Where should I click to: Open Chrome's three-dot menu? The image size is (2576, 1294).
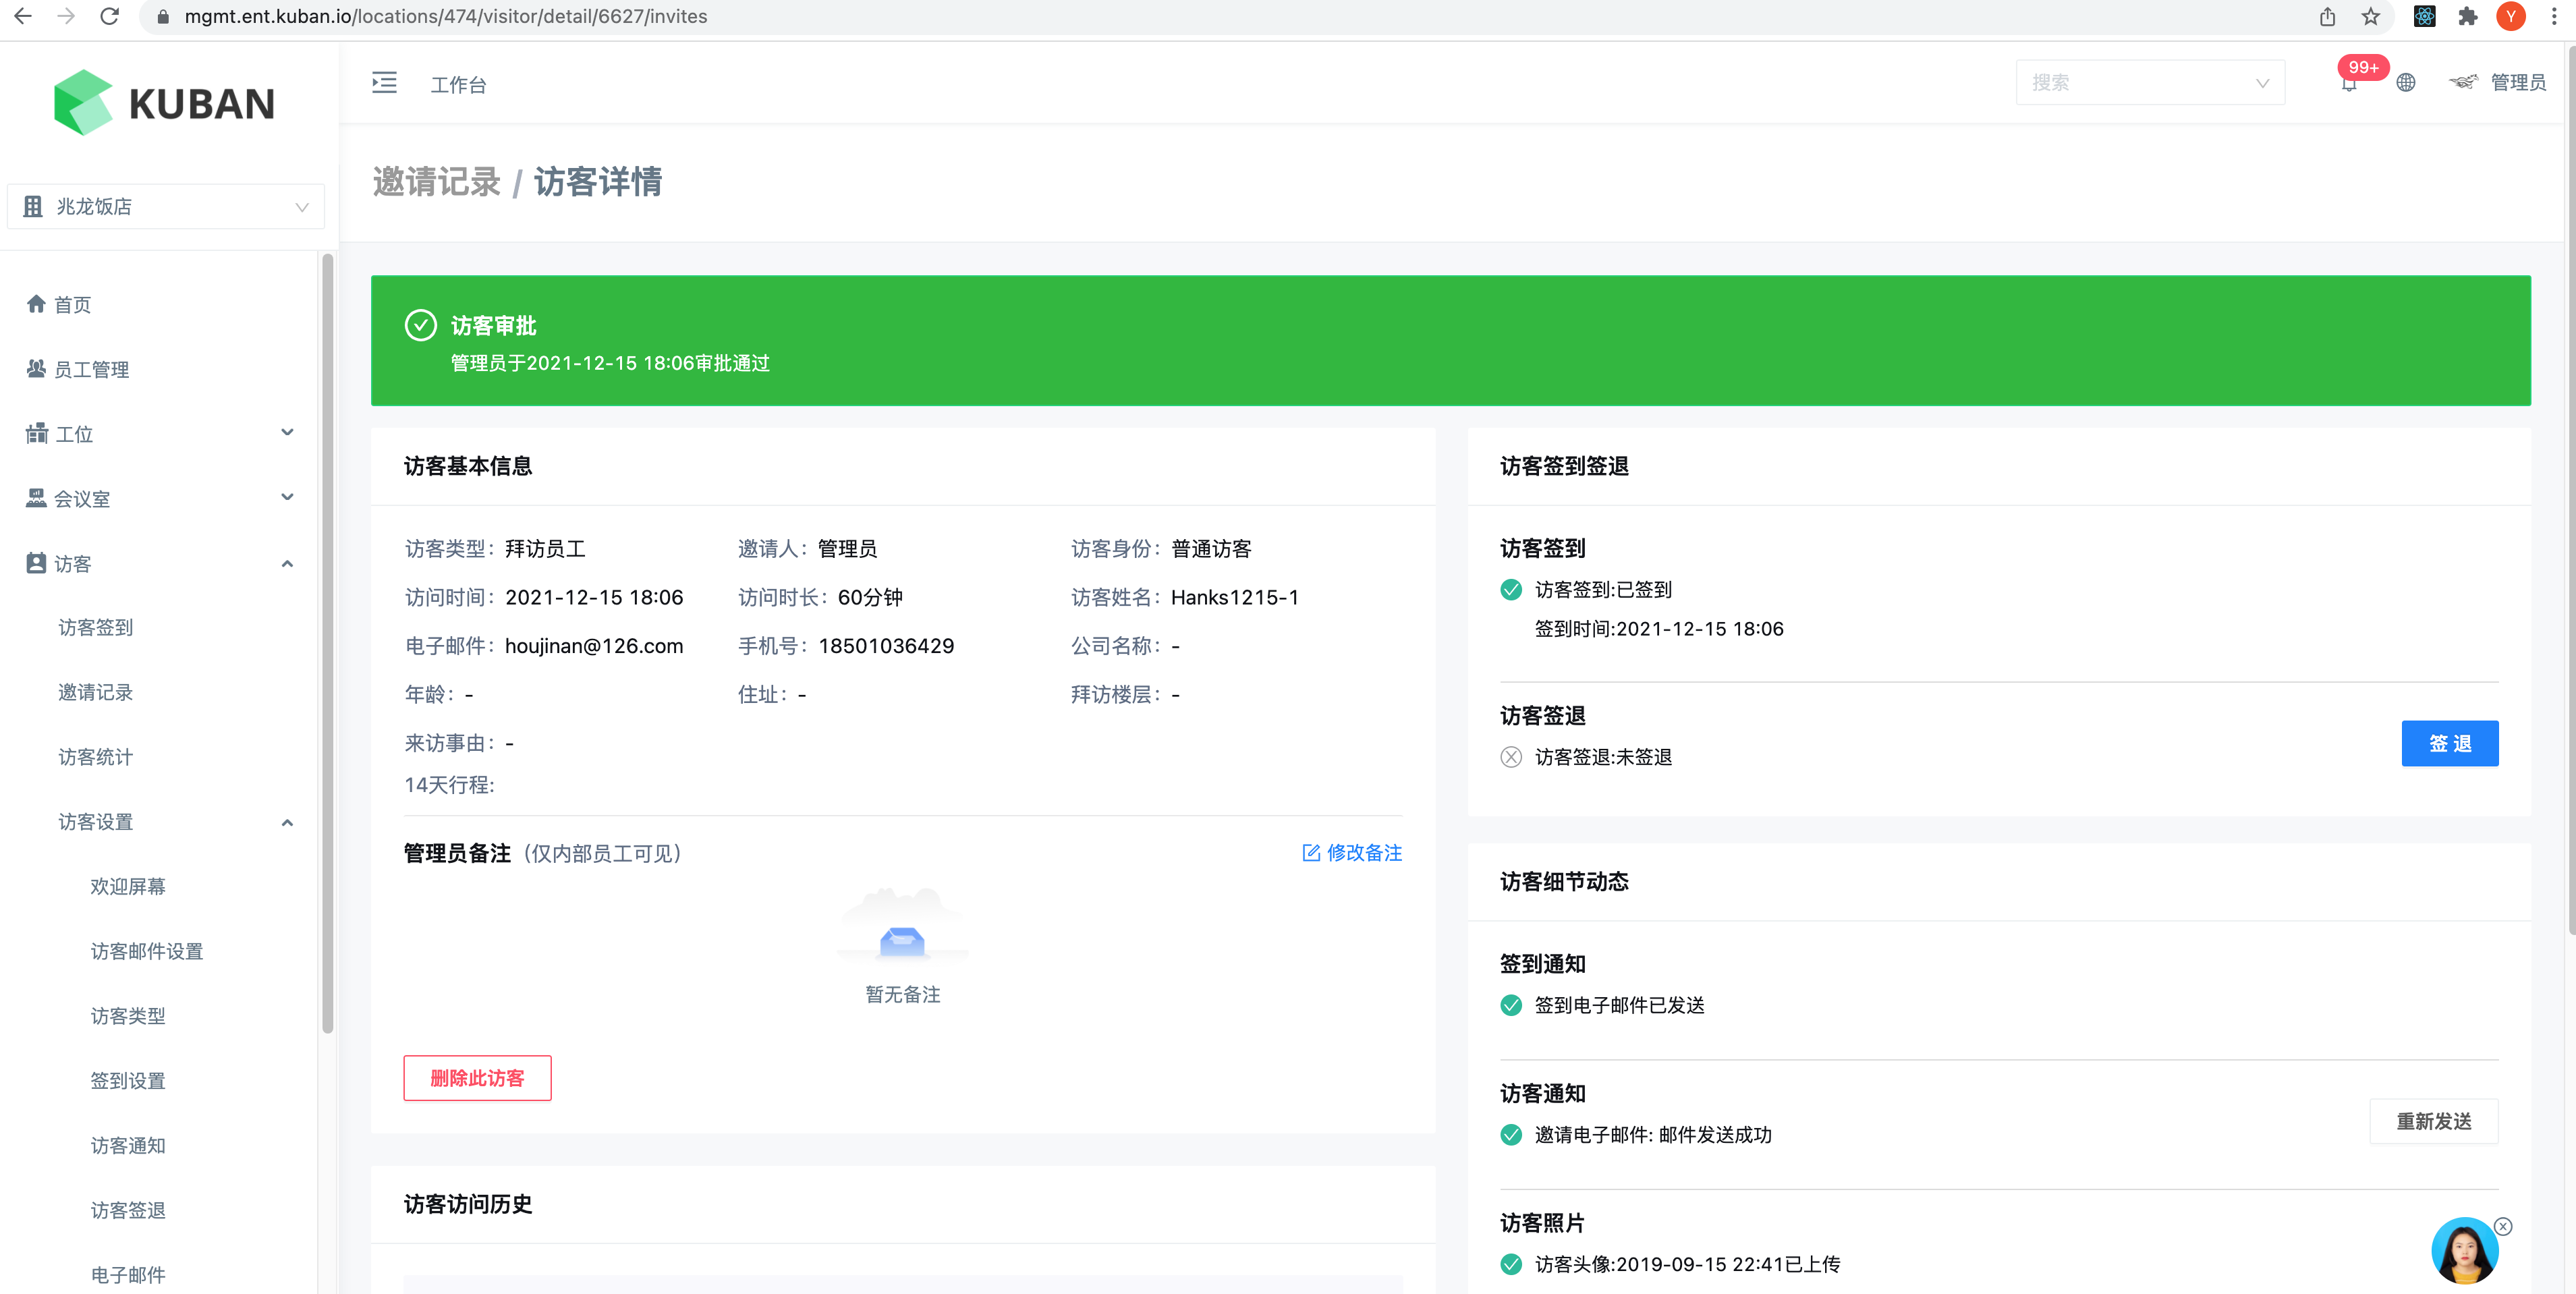(x=2553, y=16)
